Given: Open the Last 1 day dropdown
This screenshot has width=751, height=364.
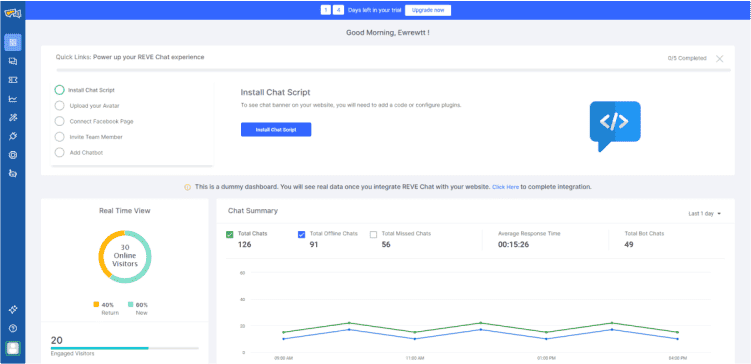Looking at the screenshot, I should pyautogui.click(x=705, y=214).
